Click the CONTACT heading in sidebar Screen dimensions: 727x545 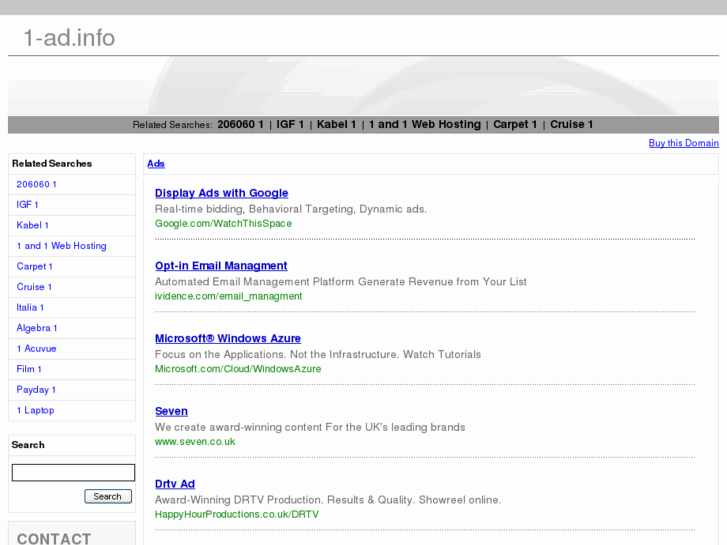pyautogui.click(x=54, y=539)
